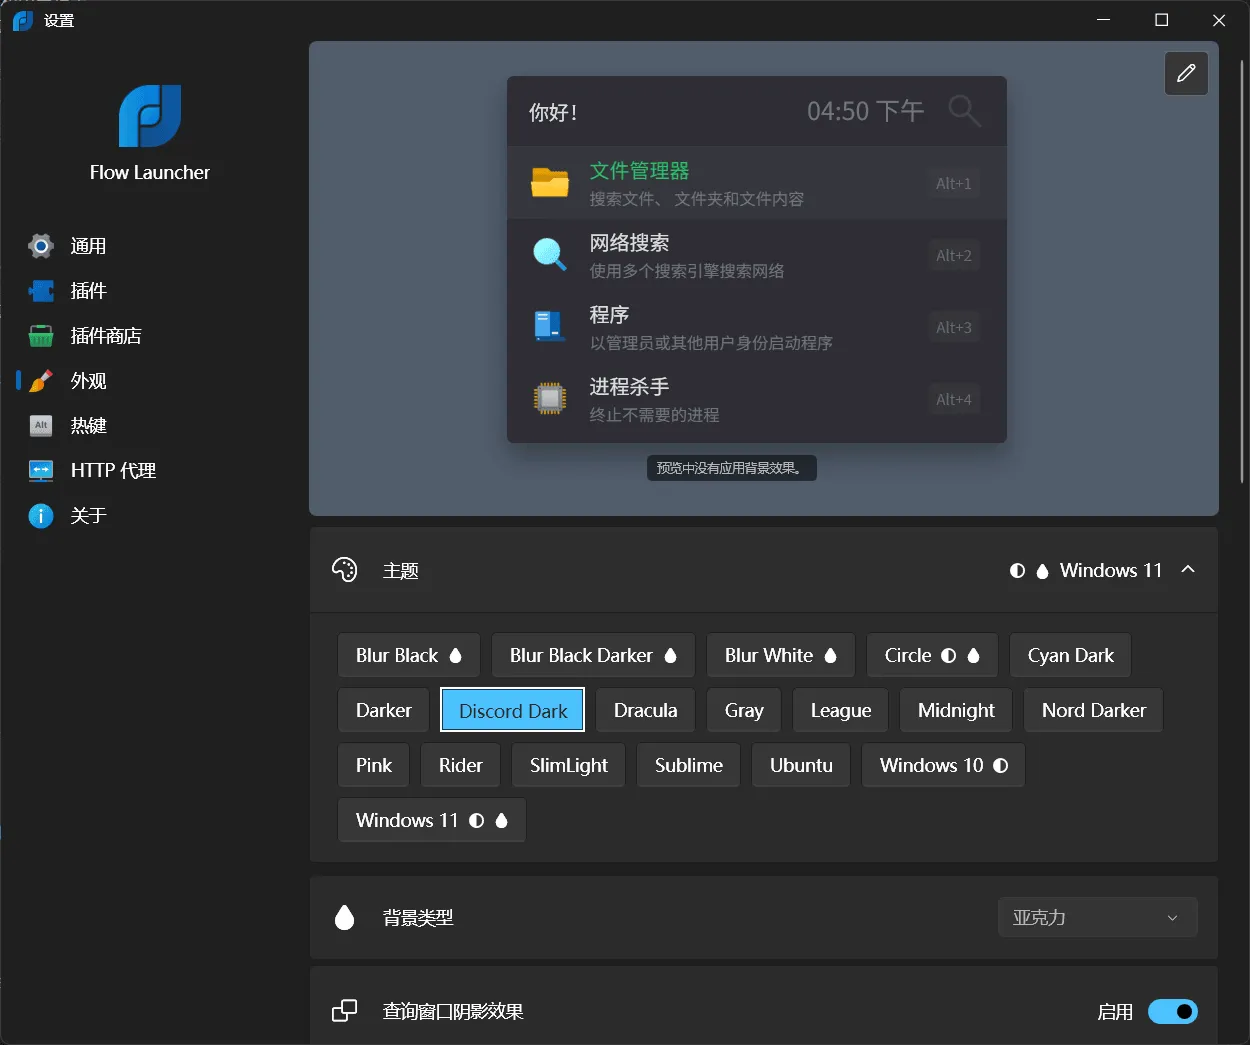
Task: Click the 查询窗口阴影效果 label
Action: tap(453, 1012)
